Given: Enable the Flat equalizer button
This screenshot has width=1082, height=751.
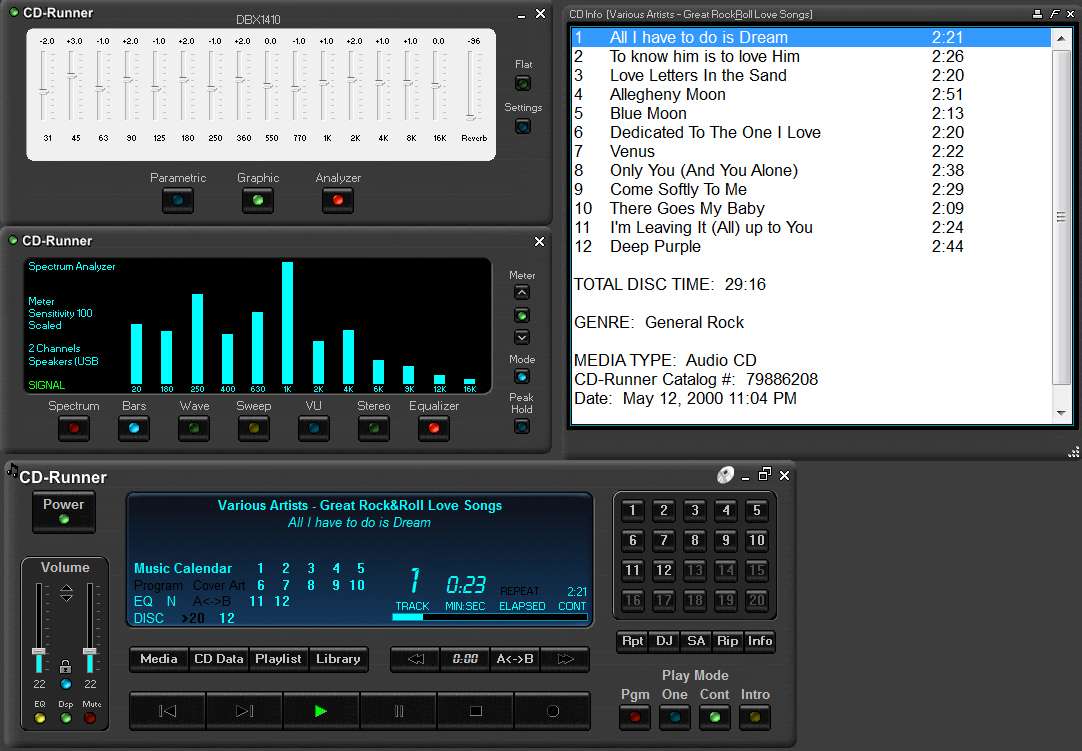Looking at the screenshot, I should click(x=523, y=84).
